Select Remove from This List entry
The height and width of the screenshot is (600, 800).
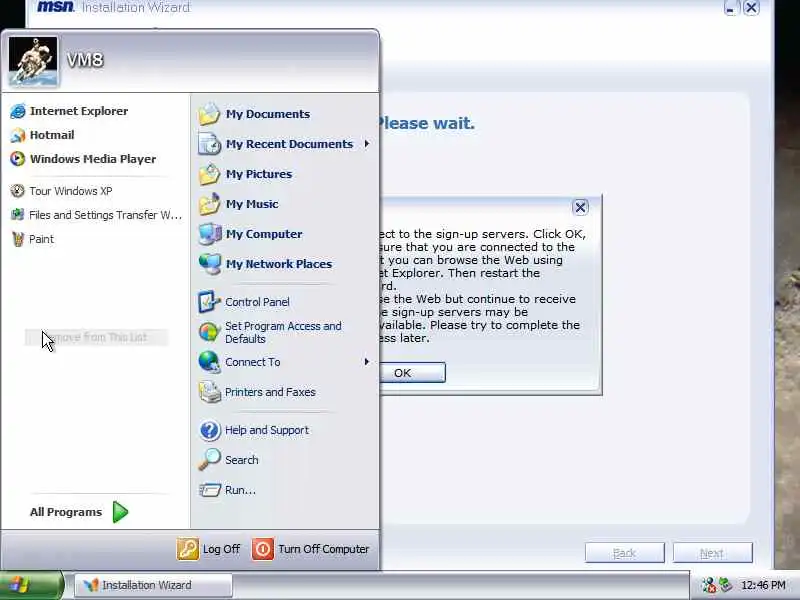tap(96, 337)
